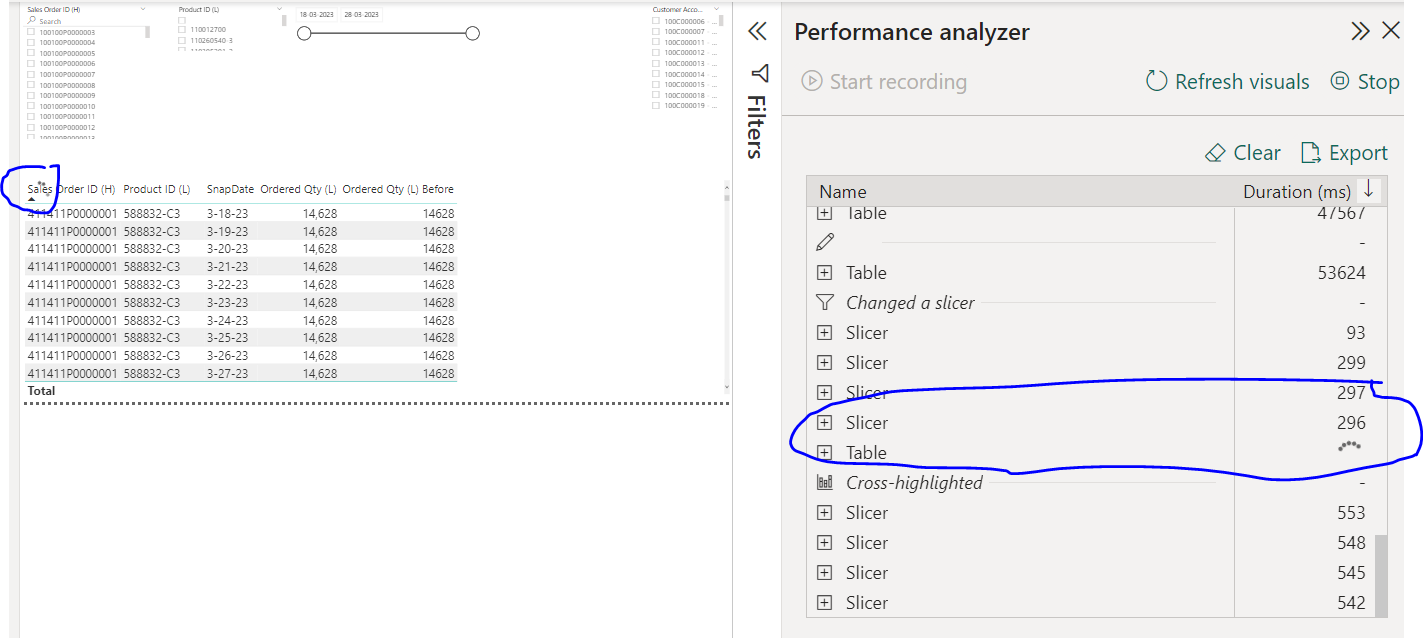The width and height of the screenshot is (1423, 638).
Task: Click the 588832-C3 cell in 3-20-23 row
Action: click(152, 248)
